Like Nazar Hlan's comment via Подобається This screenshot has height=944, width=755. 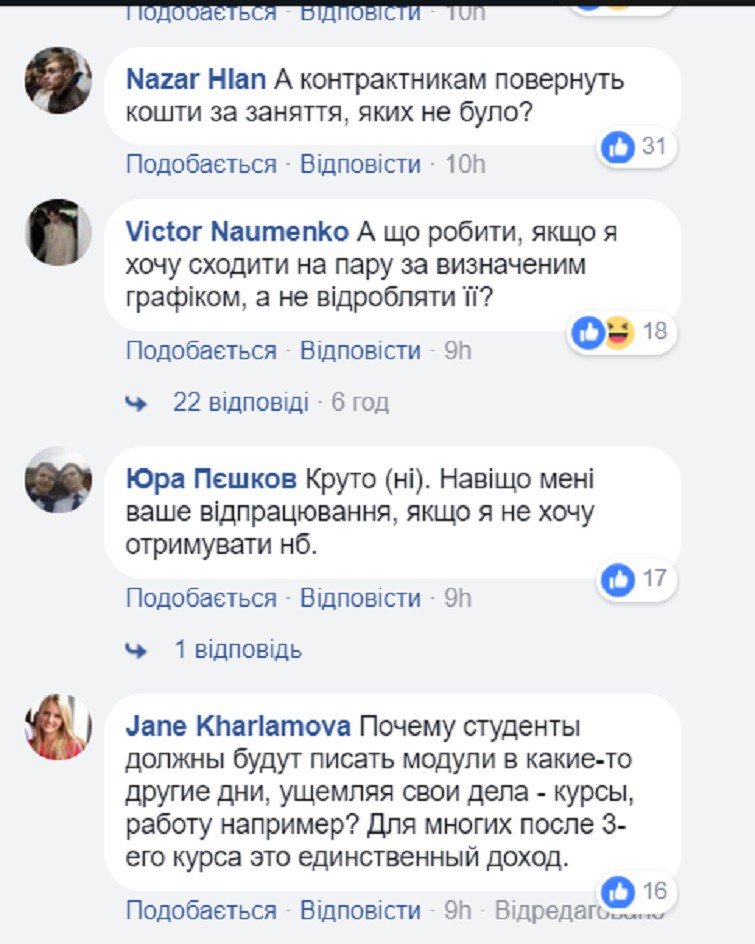point(201,164)
